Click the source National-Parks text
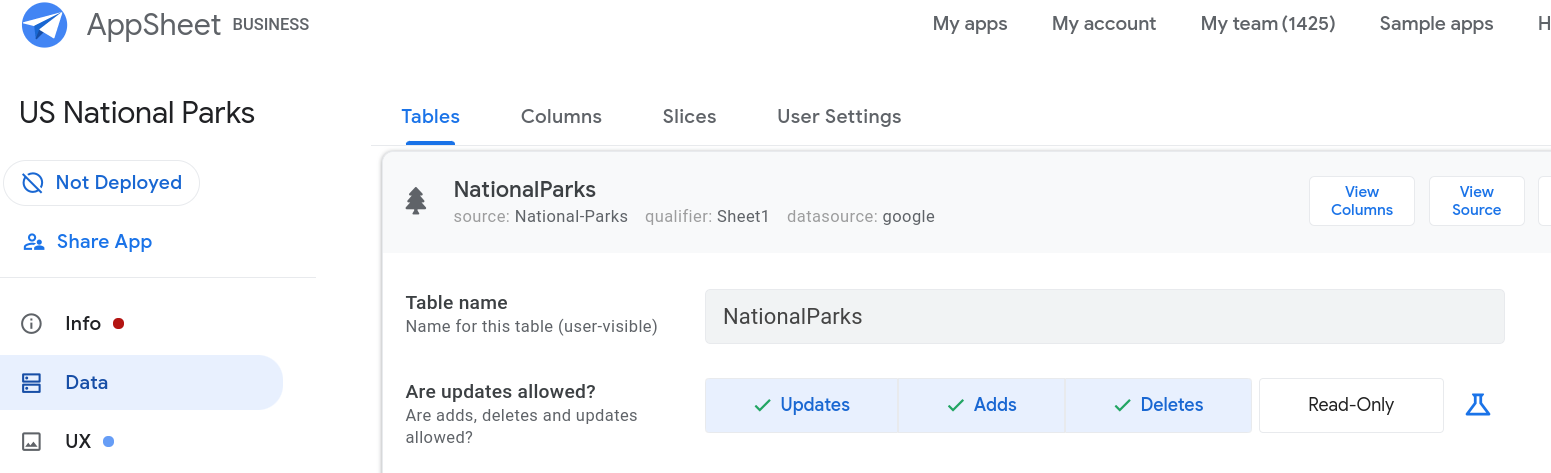1551x473 pixels. coord(541,216)
